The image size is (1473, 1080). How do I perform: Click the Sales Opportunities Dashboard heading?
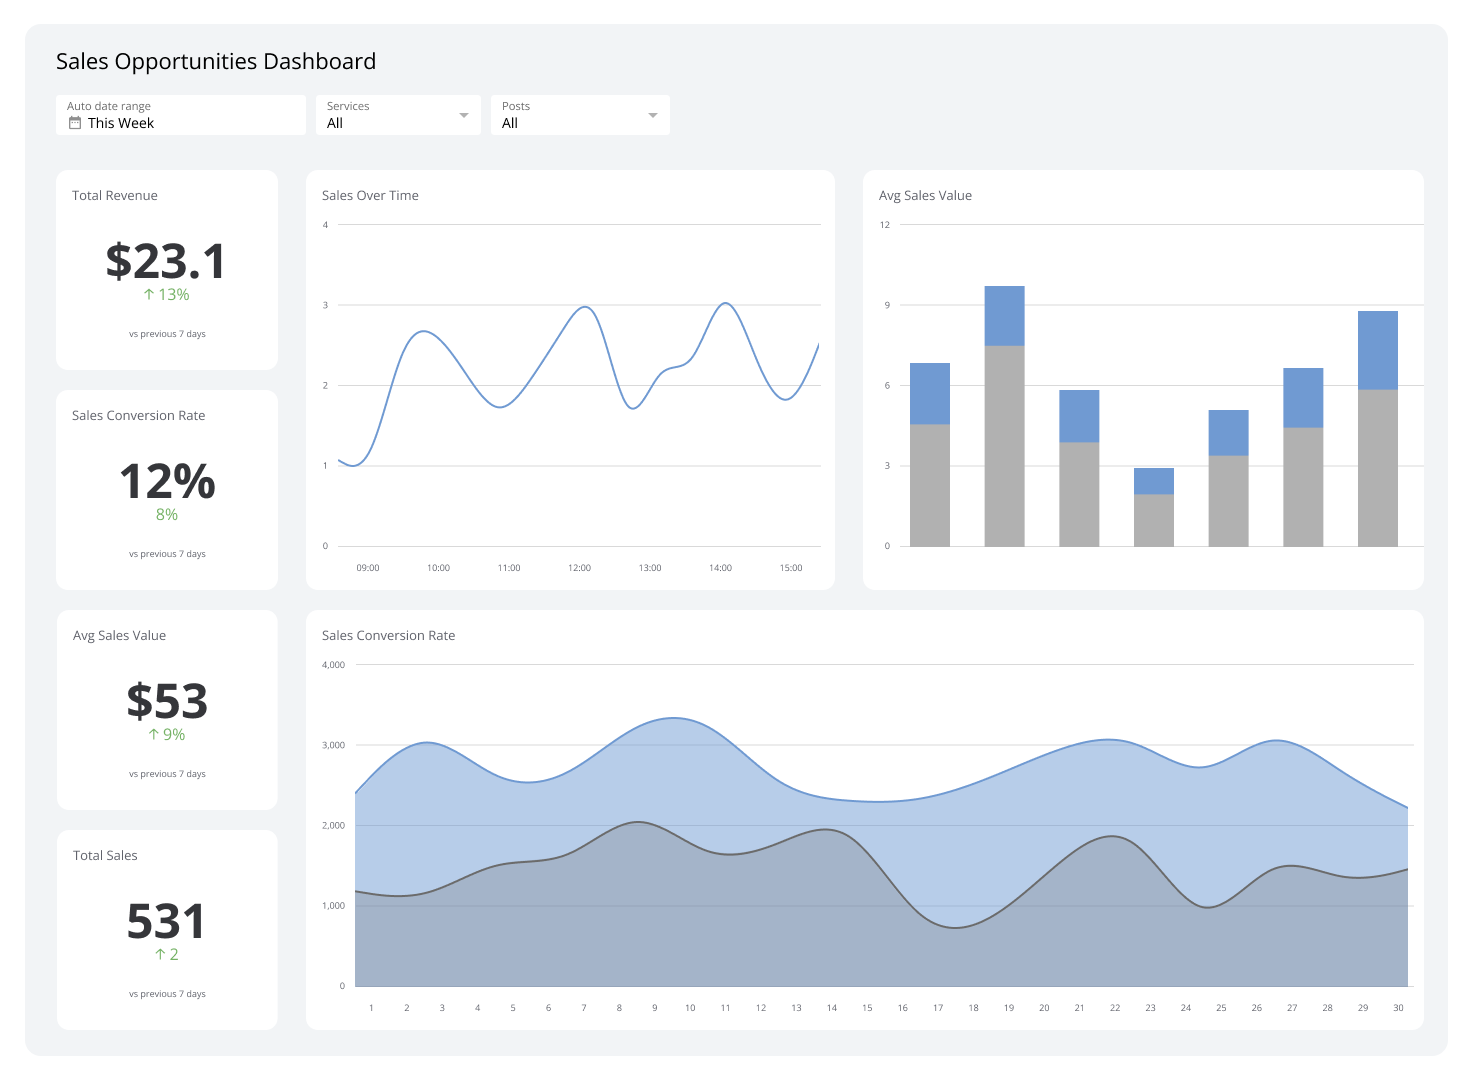[215, 61]
